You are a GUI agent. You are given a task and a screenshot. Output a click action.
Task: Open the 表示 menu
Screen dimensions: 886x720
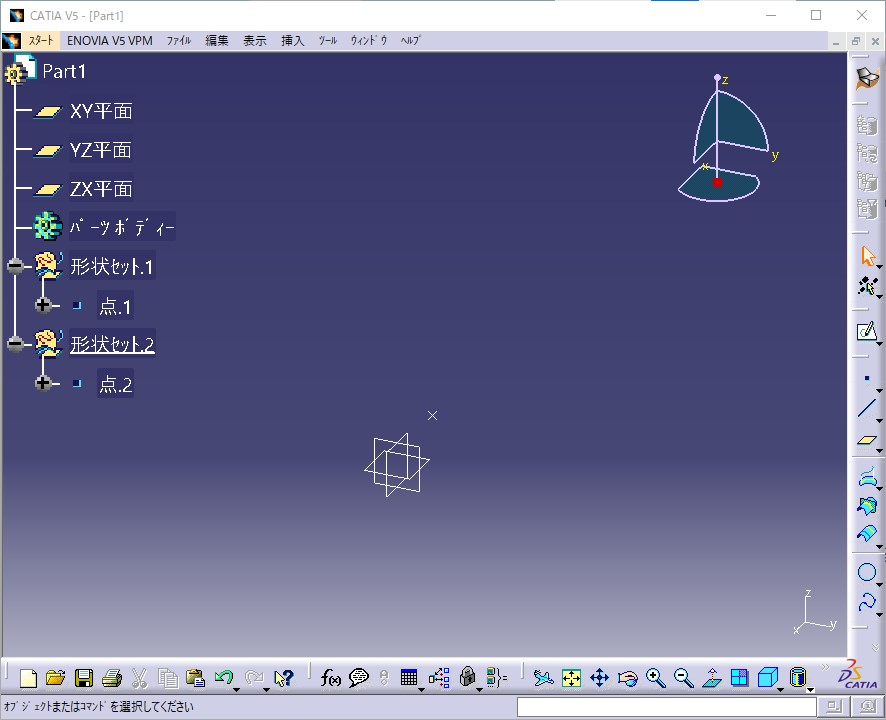pos(255,41)
